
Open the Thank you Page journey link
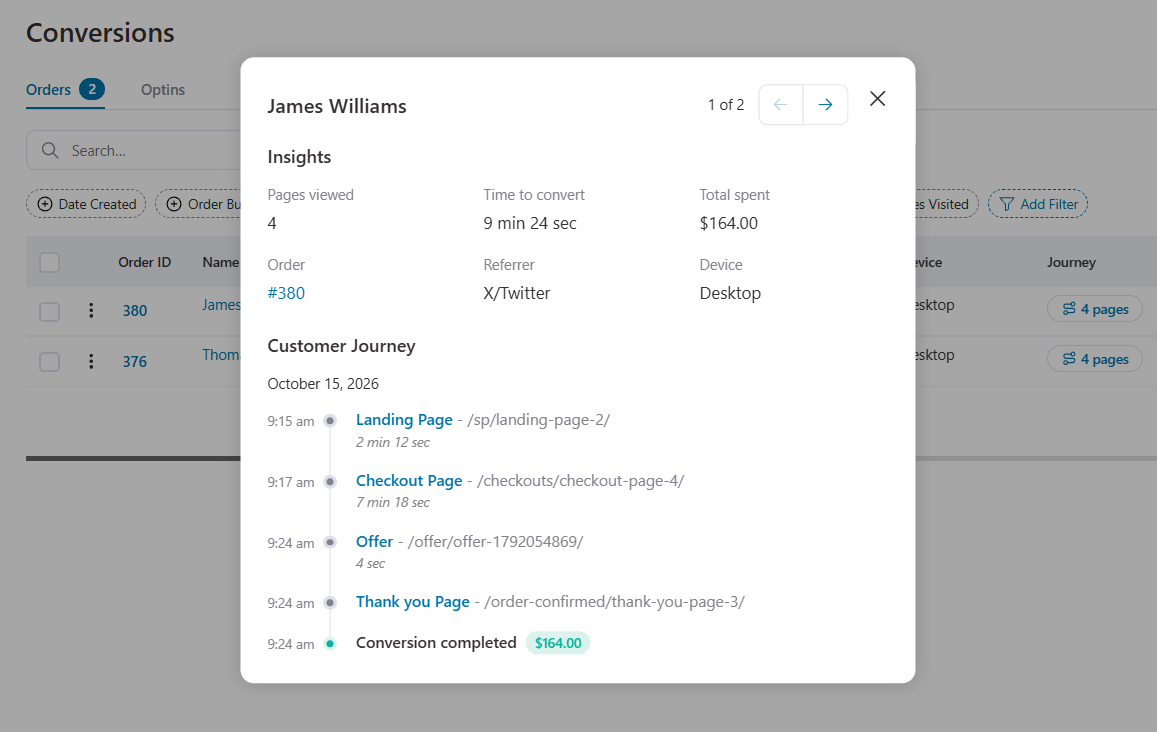point(412,602)
